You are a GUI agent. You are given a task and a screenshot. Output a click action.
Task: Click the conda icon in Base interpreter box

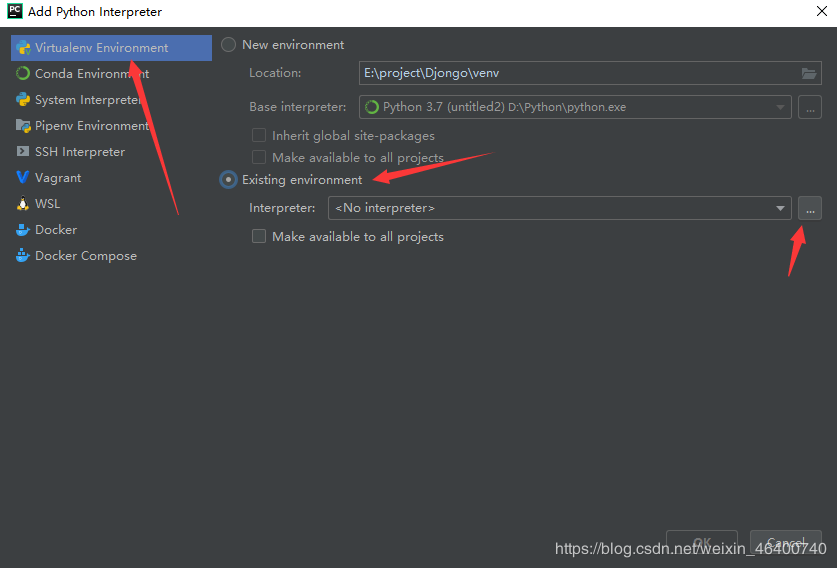[372, 107]
